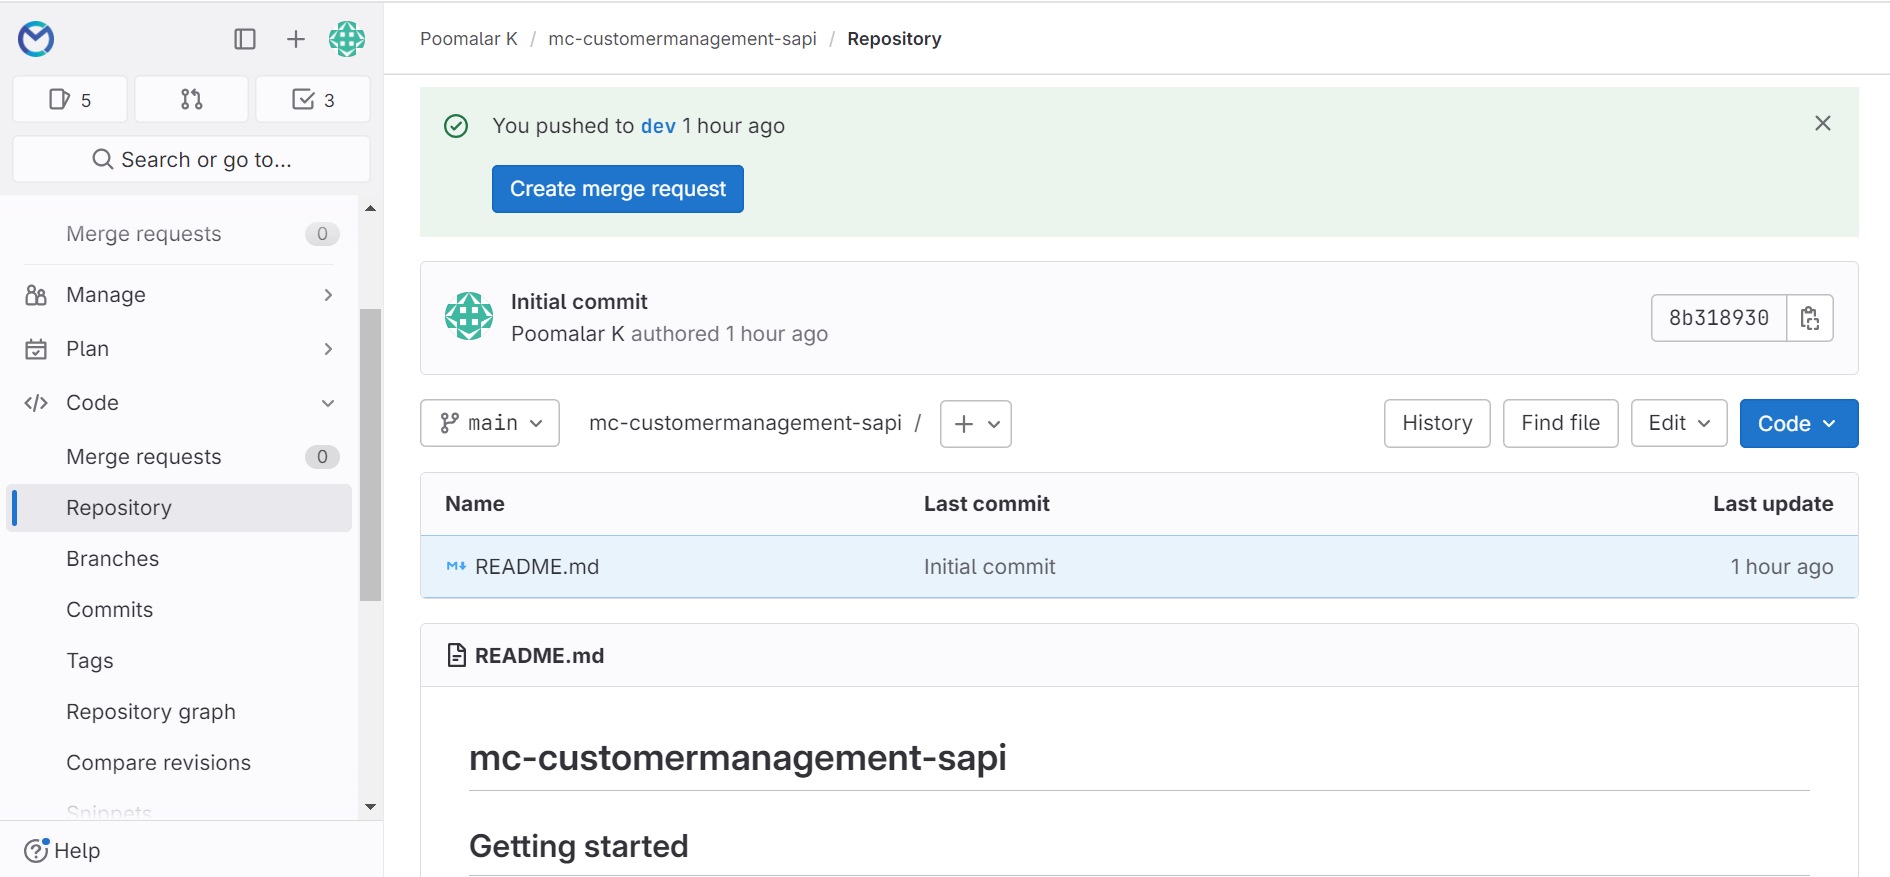This screenshot has width=1890, height=877.
Task: Open the Edit dropdown button
Action: click(1678, 423)
